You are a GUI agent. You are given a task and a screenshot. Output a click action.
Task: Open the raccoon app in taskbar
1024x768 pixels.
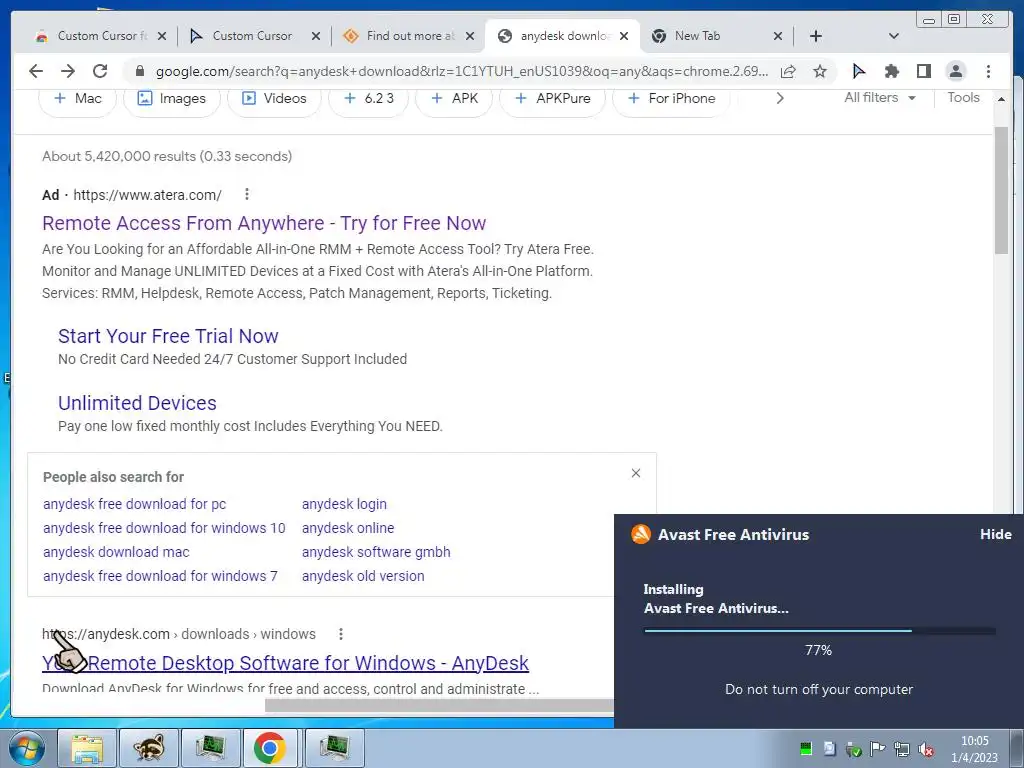[149, 748]
